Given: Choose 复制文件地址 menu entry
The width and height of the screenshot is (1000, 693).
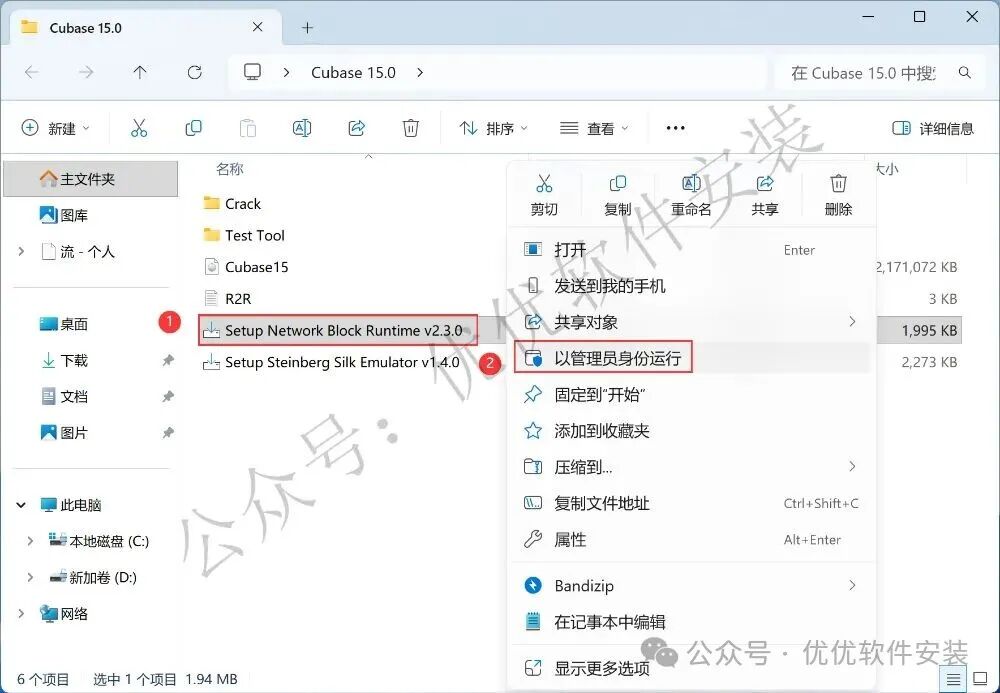Looking at the screenshot, I should (x=691, y=504).
